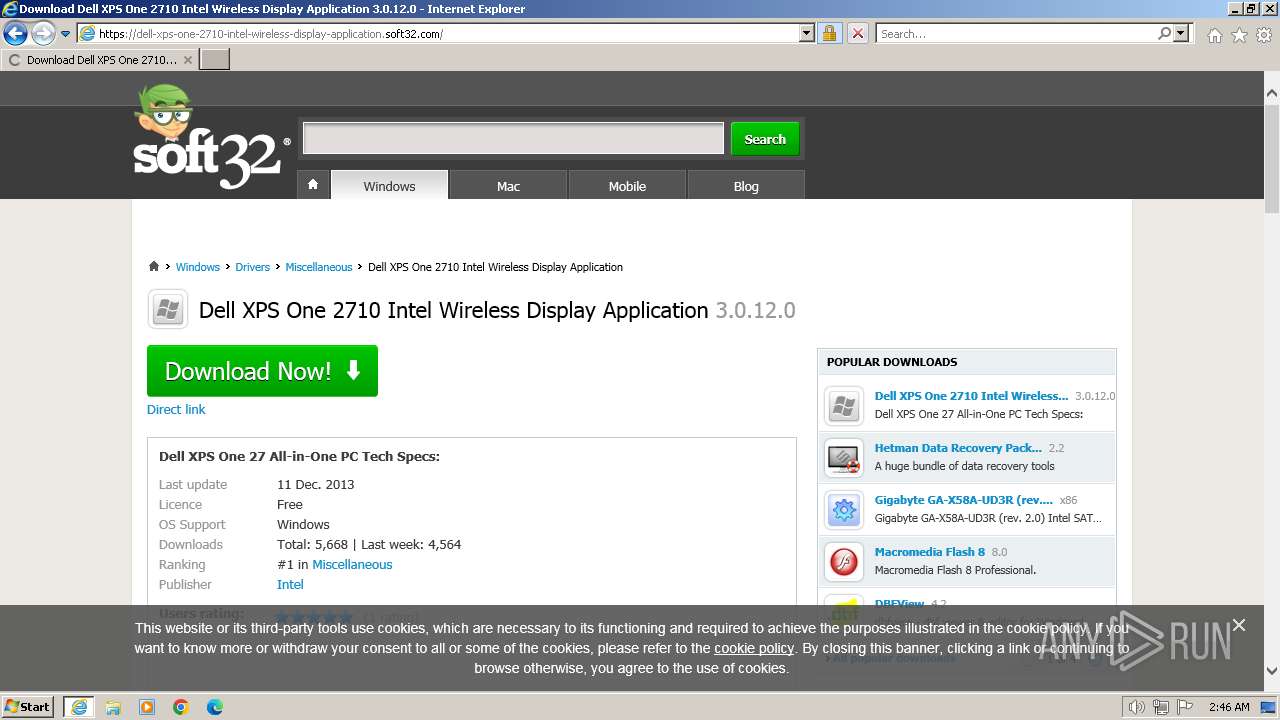Screen dimensions: 1280x720
Task: Open the Drivers breadcrumb link
Action: click(x=252, y=267)
